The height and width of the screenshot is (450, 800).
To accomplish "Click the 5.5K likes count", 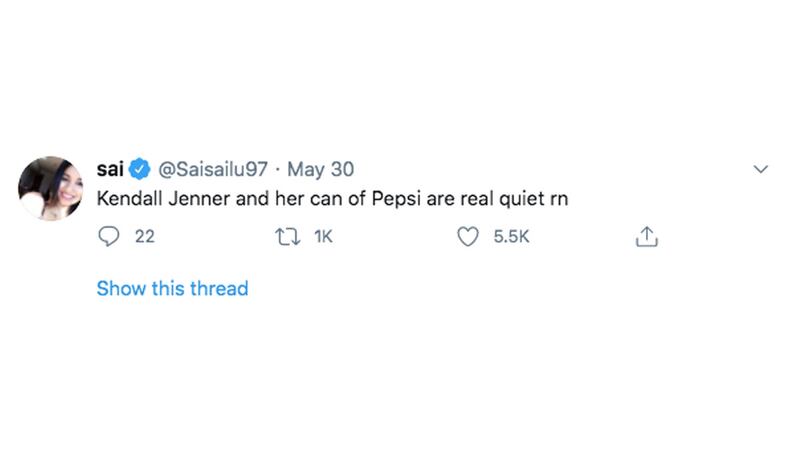I will 510,237.
